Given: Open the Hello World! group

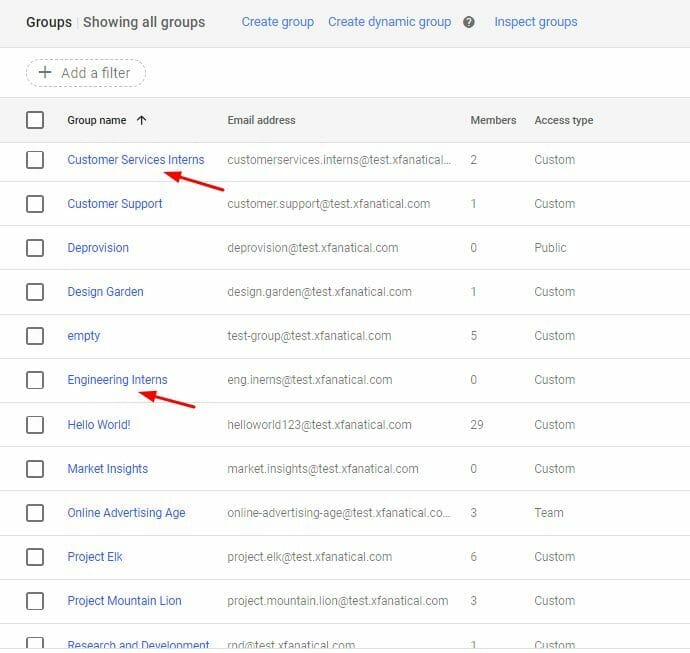Looking at the screenshot, I should click(99, 425).
